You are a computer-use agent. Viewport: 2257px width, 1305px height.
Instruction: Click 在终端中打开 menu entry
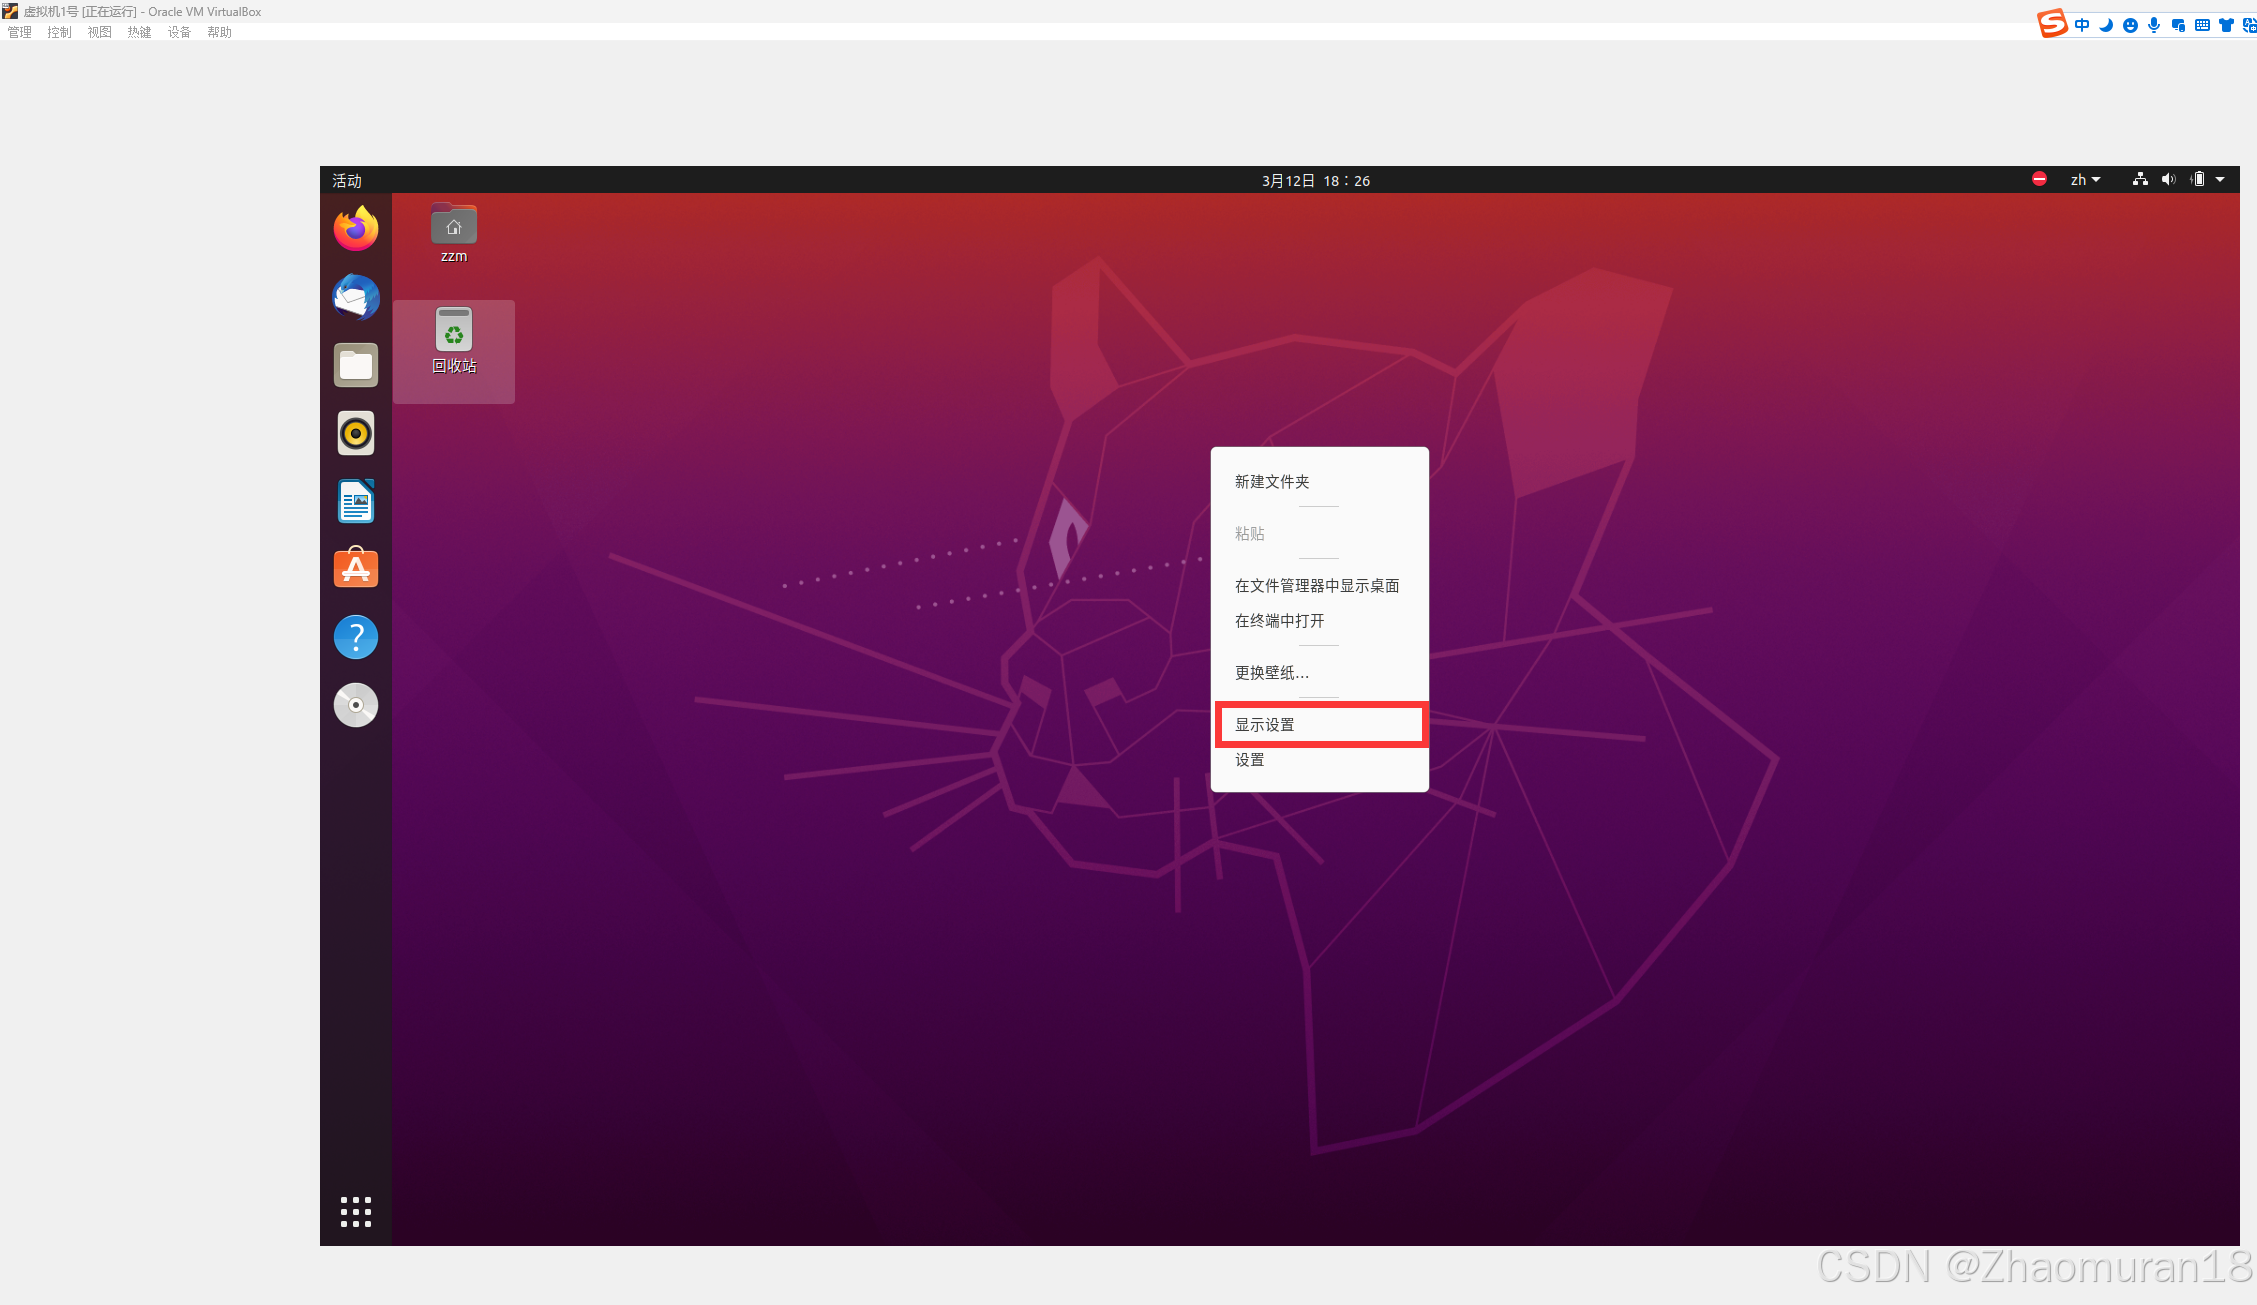coord(1280,621)
